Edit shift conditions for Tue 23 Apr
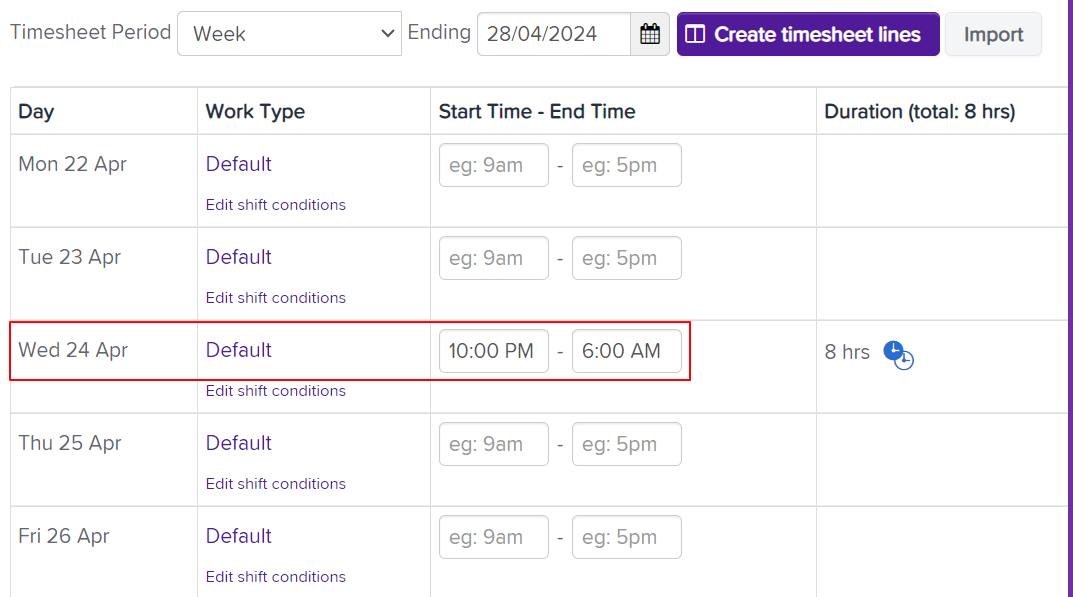This screenshot has width=1073, height=597. tap(276, 298)
